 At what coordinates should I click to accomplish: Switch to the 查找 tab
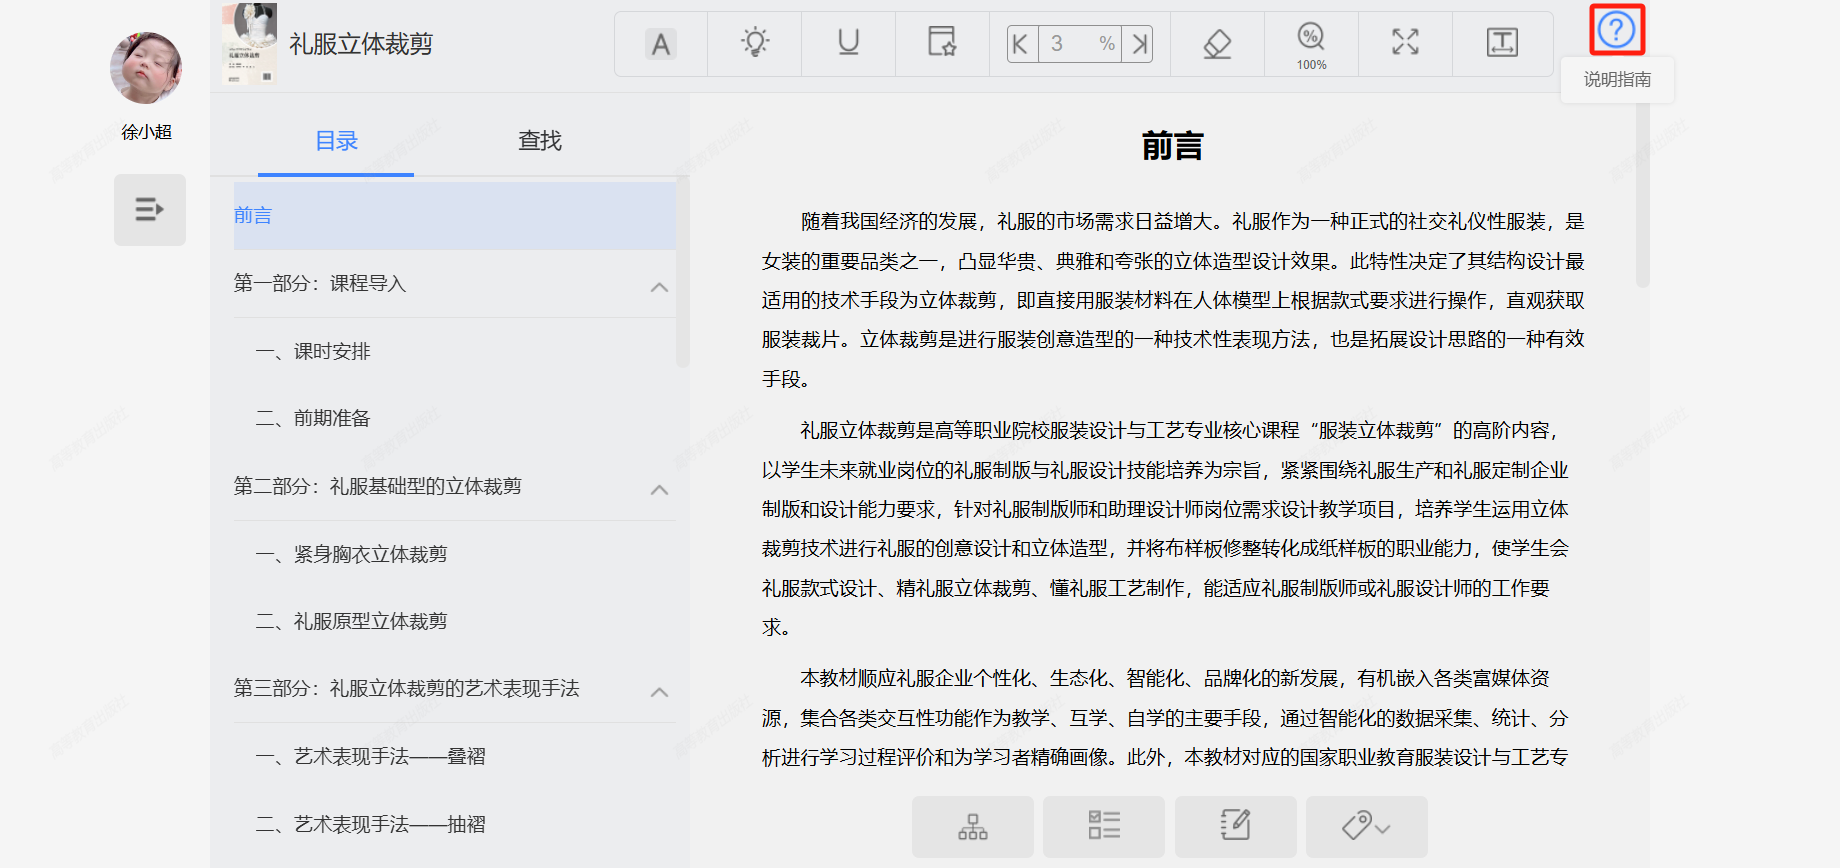click(540, 141)
